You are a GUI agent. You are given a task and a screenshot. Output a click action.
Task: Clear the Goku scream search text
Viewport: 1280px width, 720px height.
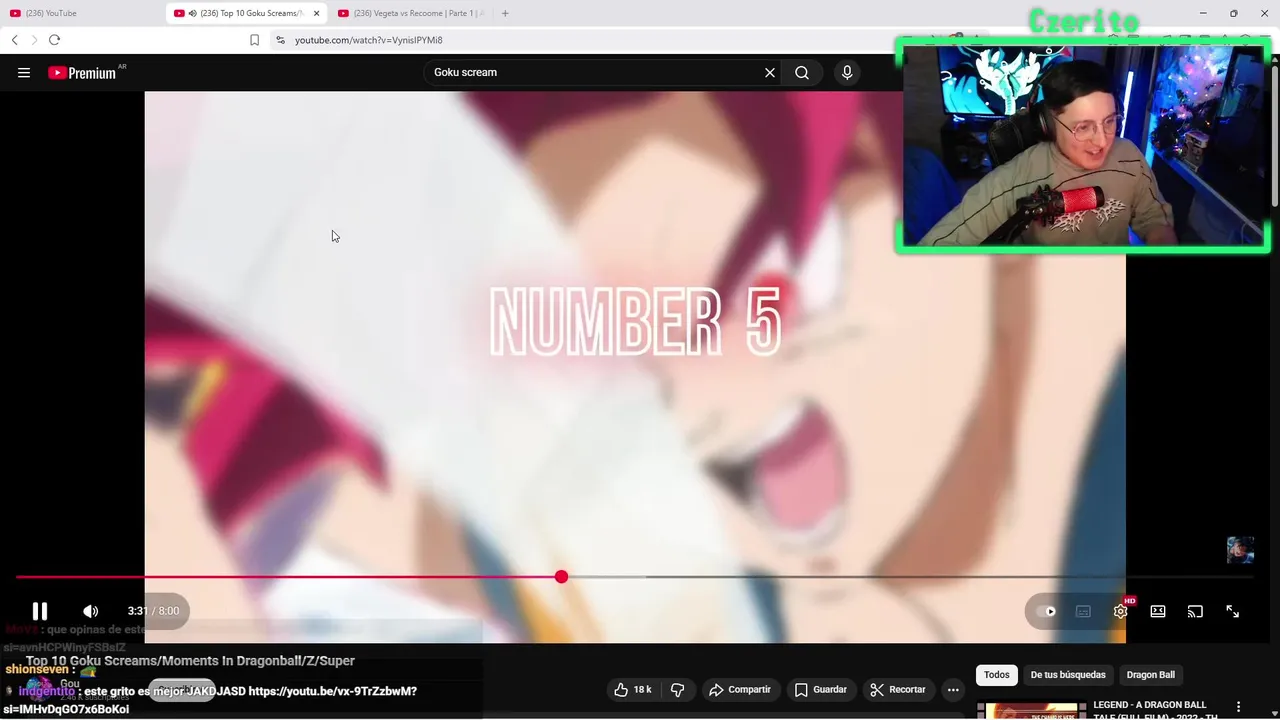pos(770,73)
